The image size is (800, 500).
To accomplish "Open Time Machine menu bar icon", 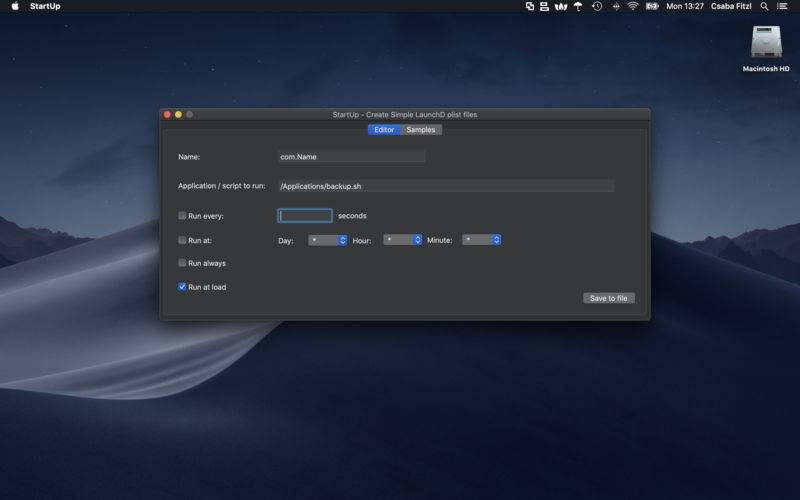I will pos(597,6).
